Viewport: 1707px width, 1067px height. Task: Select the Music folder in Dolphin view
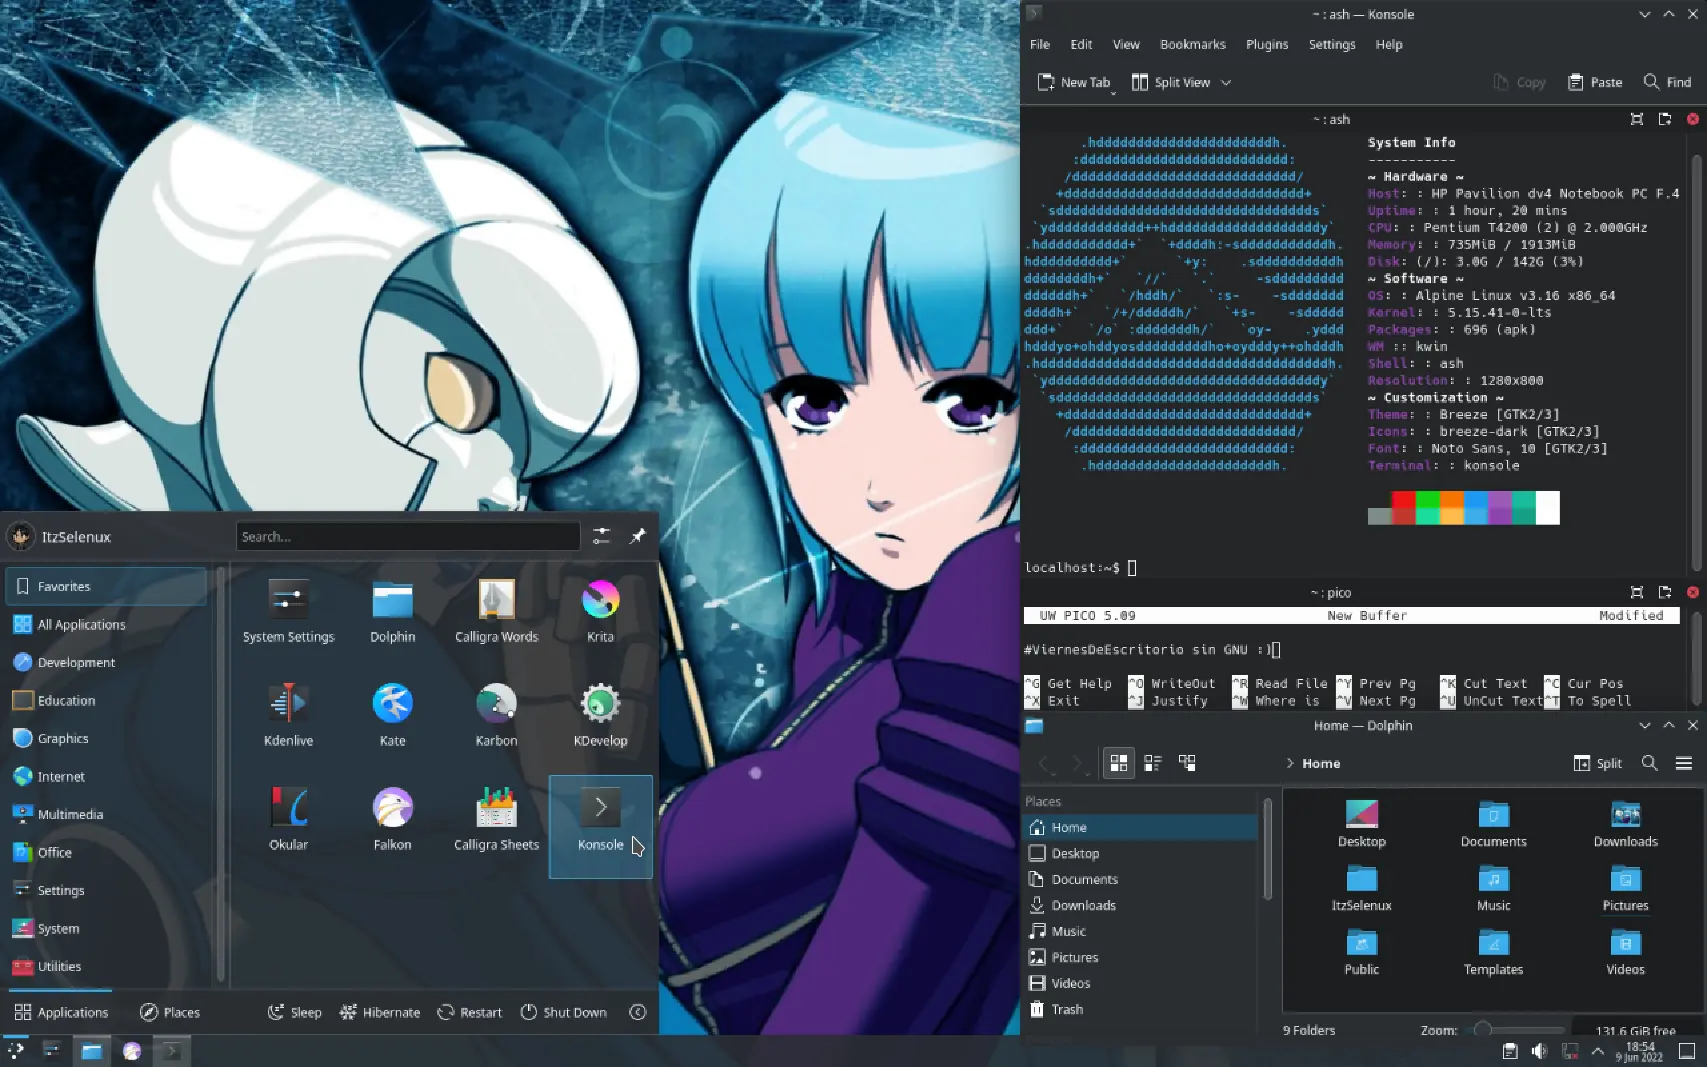(1493, 889)
